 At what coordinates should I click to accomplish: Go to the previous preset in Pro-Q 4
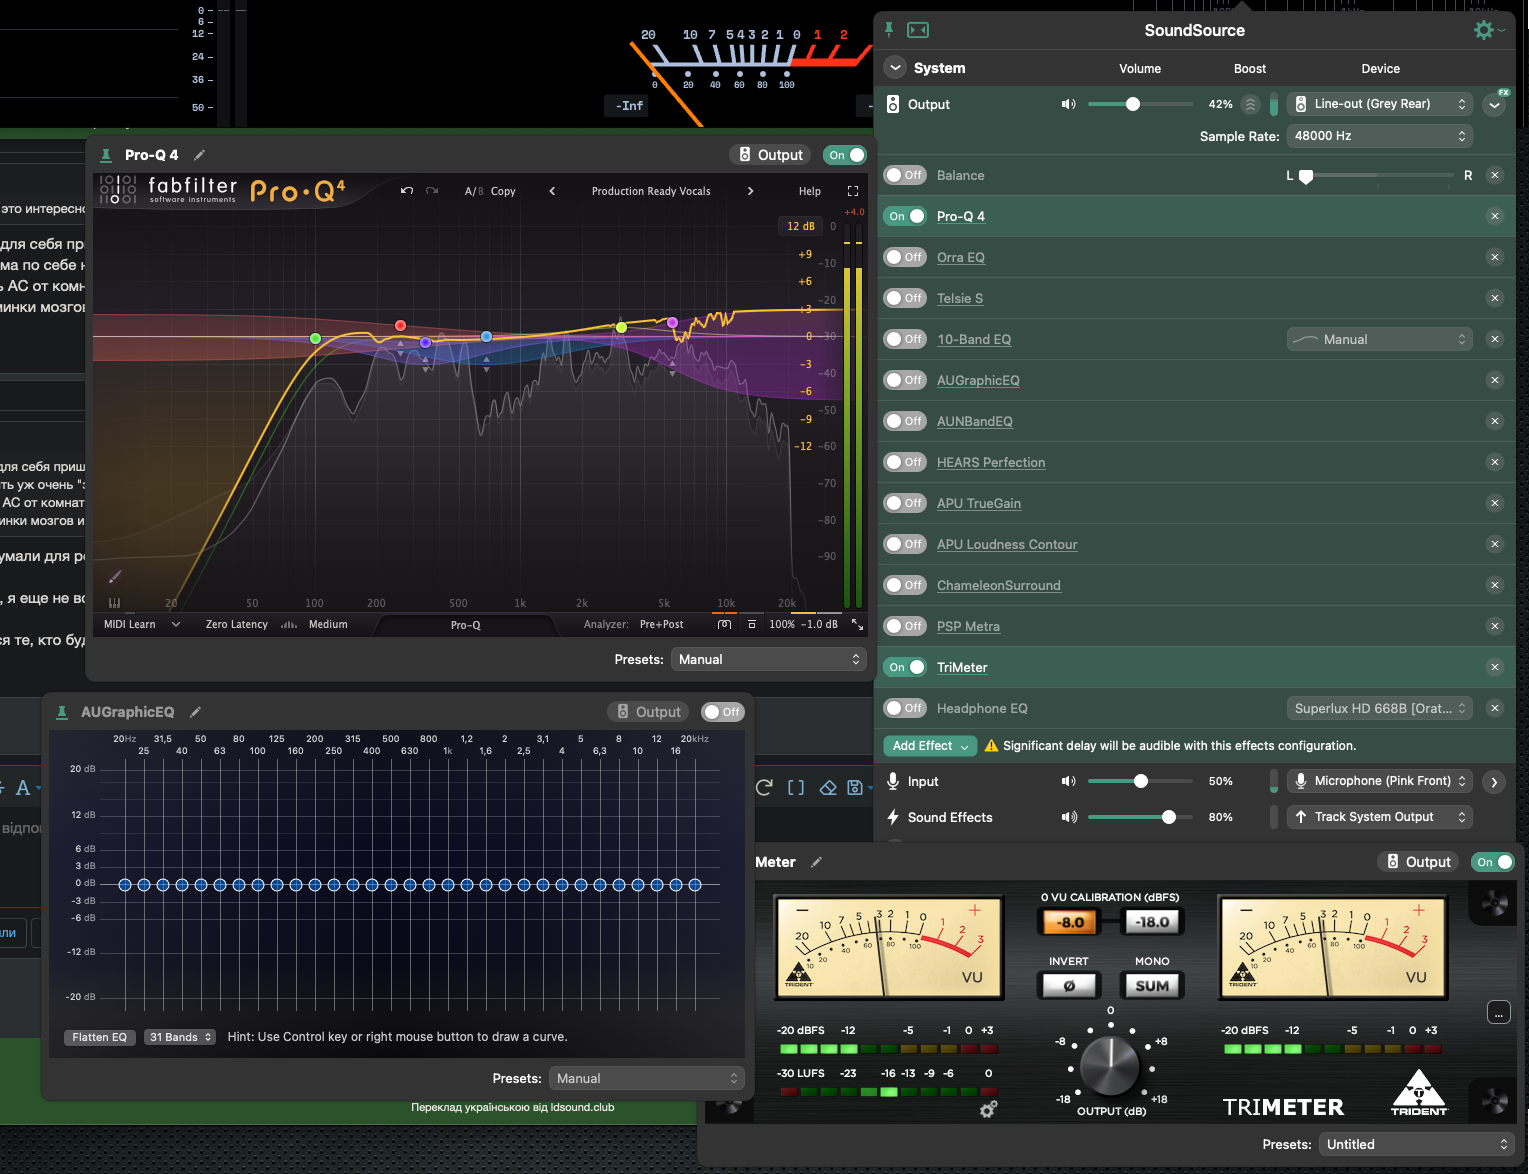pyautogui.click(x=552, y=191)
